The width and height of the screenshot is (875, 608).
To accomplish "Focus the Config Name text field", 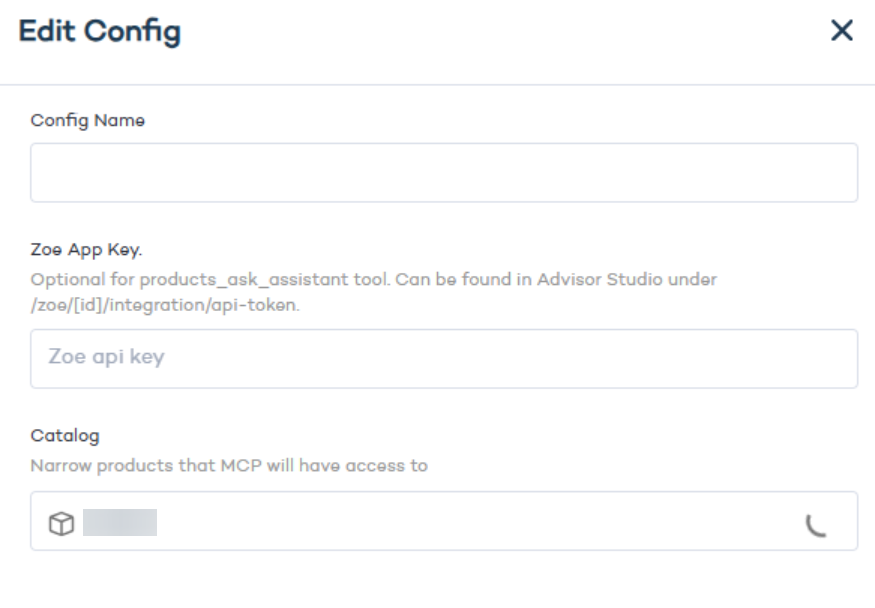I will click(x=443, y=172).
